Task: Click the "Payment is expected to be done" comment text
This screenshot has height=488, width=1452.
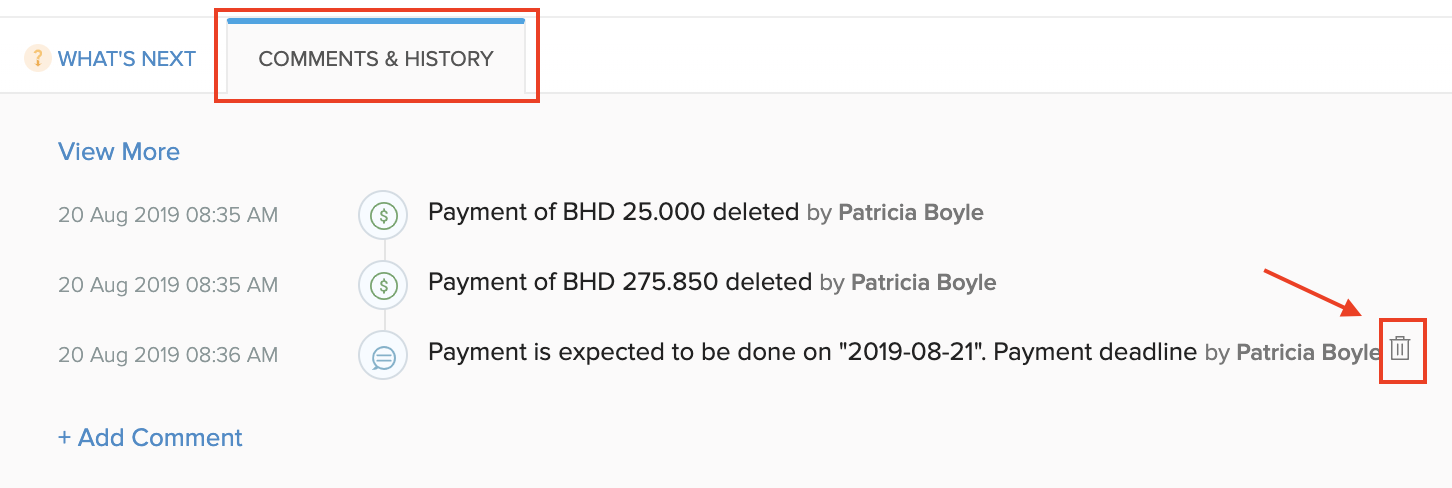Action: [562, 352]
